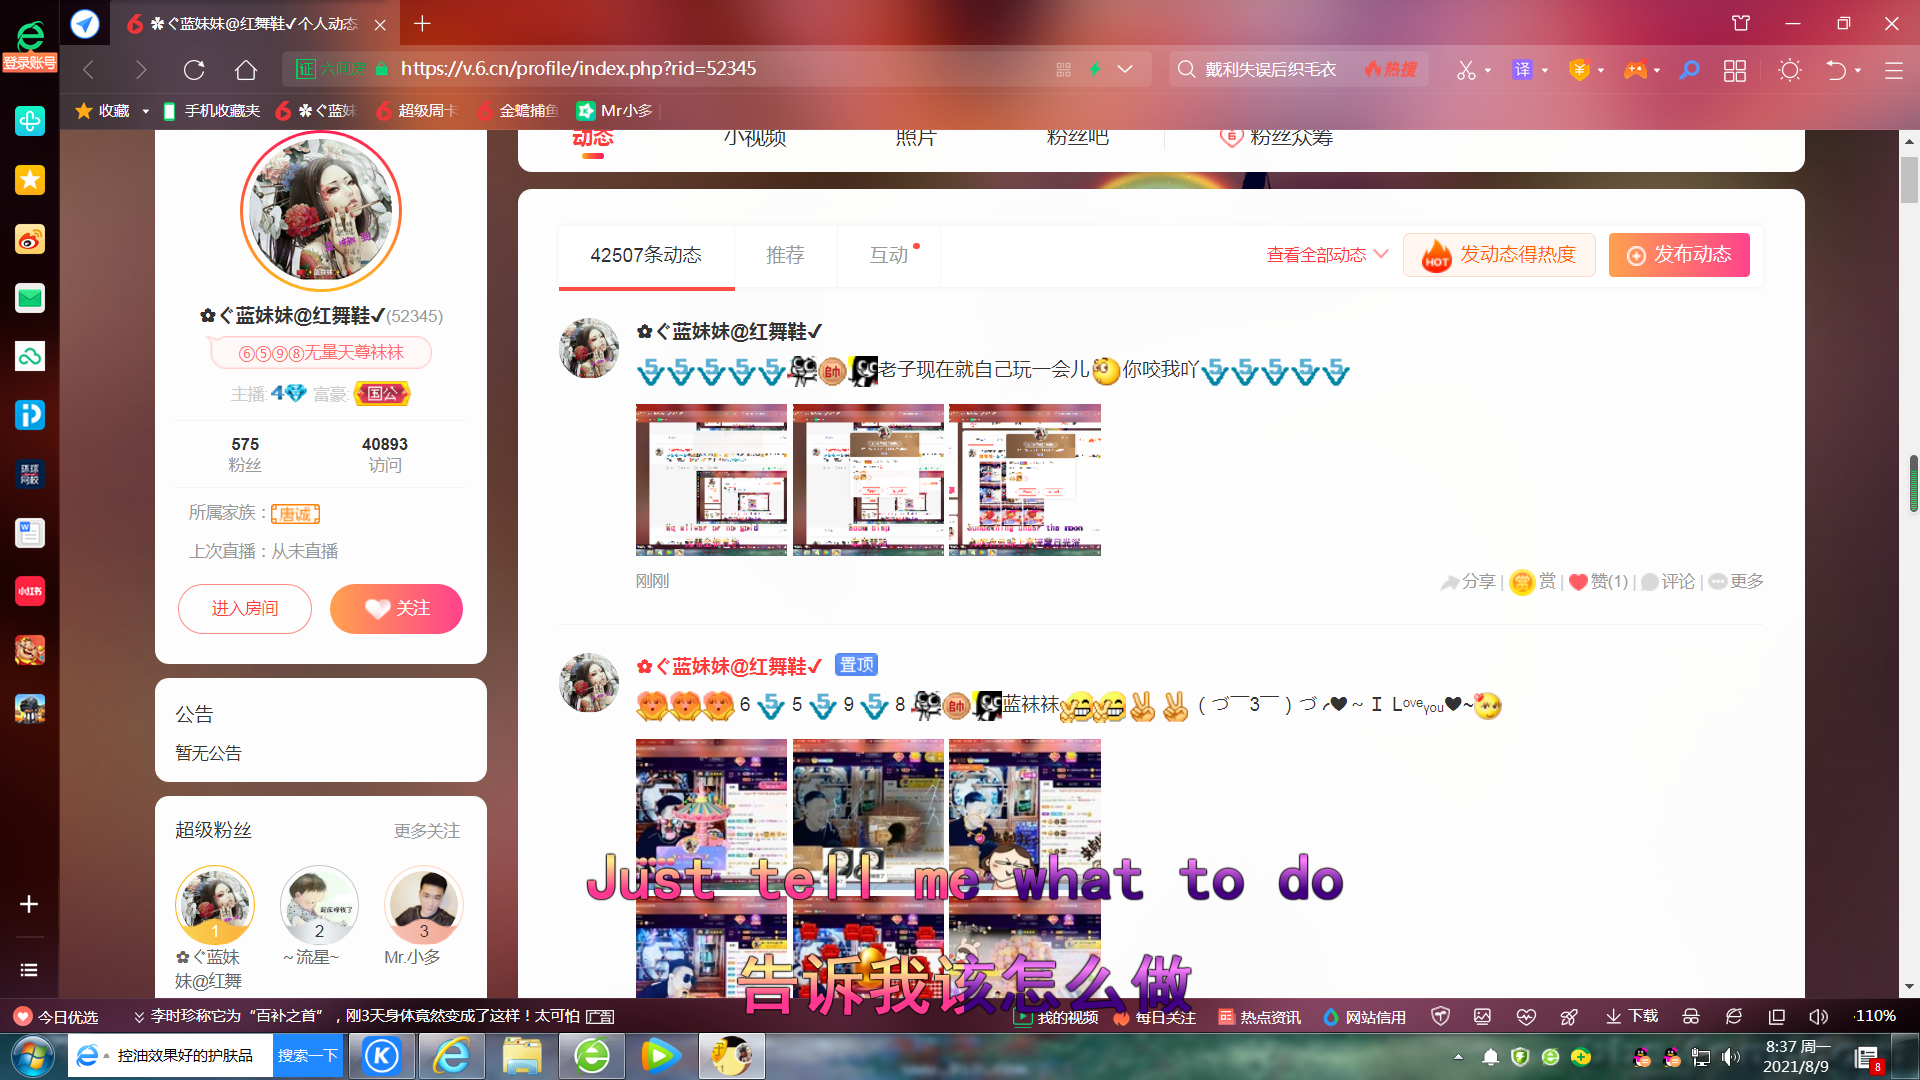Viewport: 1920px width, 1080px height.
Task: Open the Mr.小多 super fan avatar
Action: pos(424,905)
